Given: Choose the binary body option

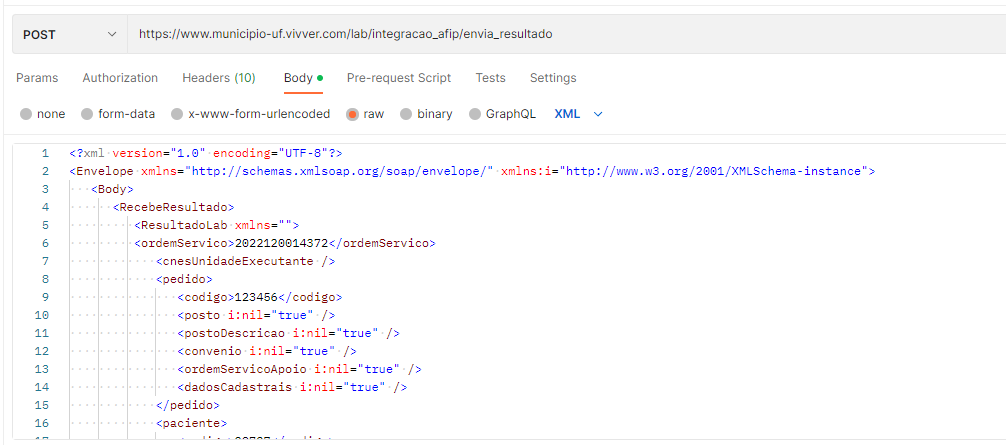Looking at the screenshot, I should (x=406, y=114).
